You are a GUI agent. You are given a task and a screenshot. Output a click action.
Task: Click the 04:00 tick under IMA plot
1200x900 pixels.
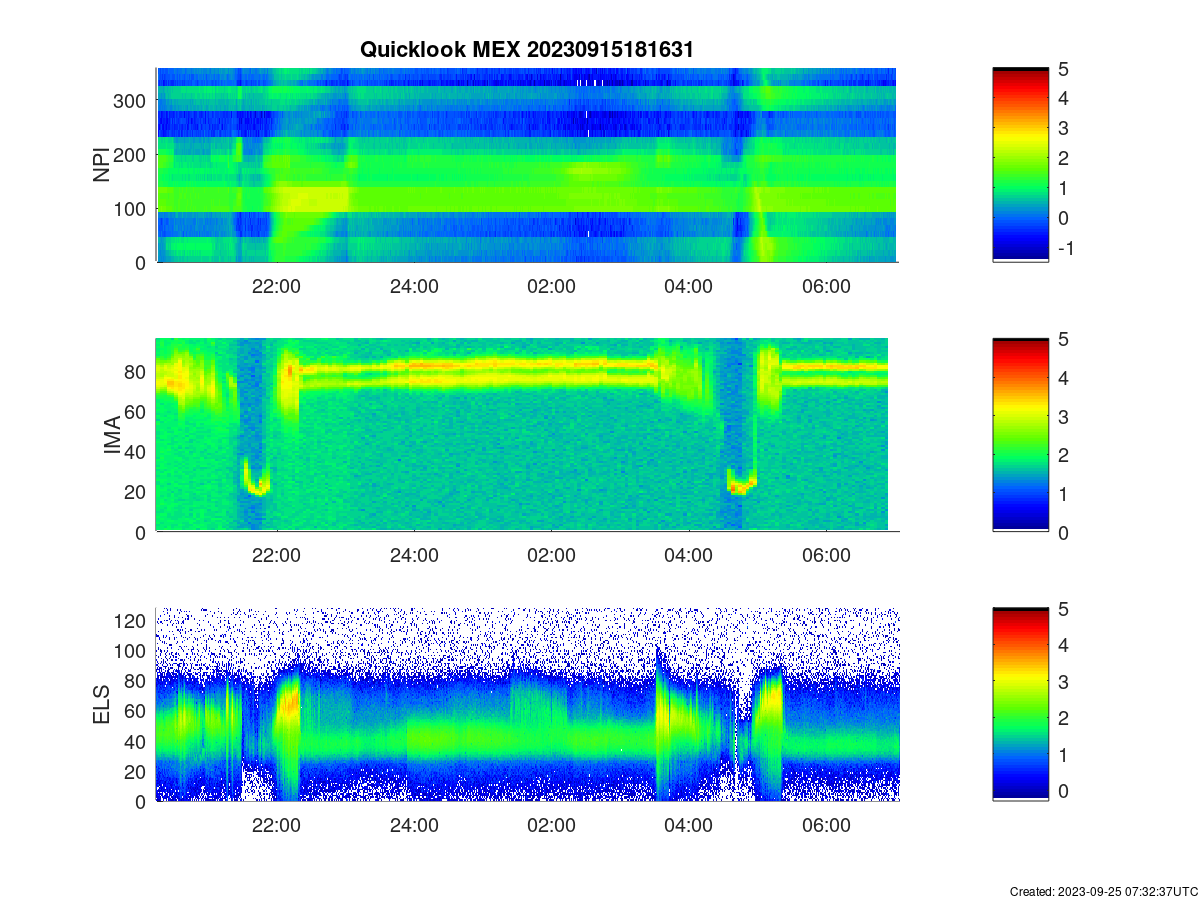tap(688, 557)
